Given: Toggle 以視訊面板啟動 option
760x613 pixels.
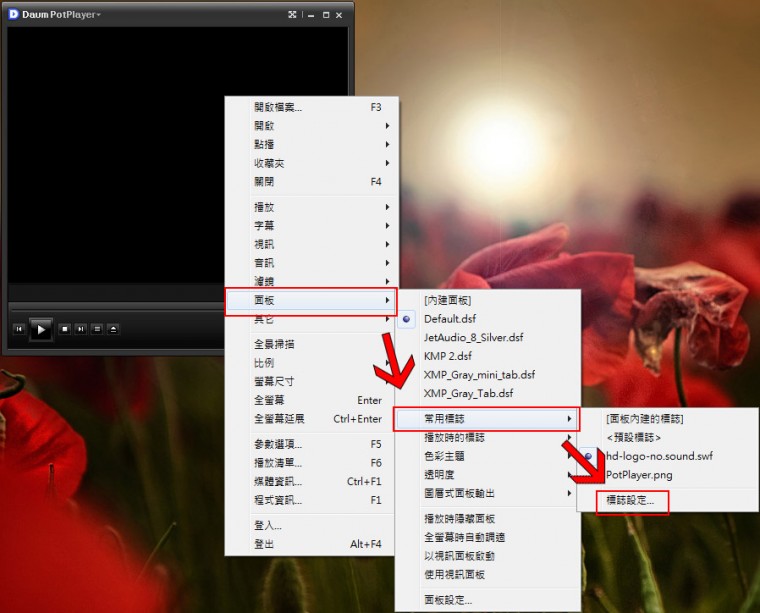Looking at the screenshot, I should tap(488, 556).
